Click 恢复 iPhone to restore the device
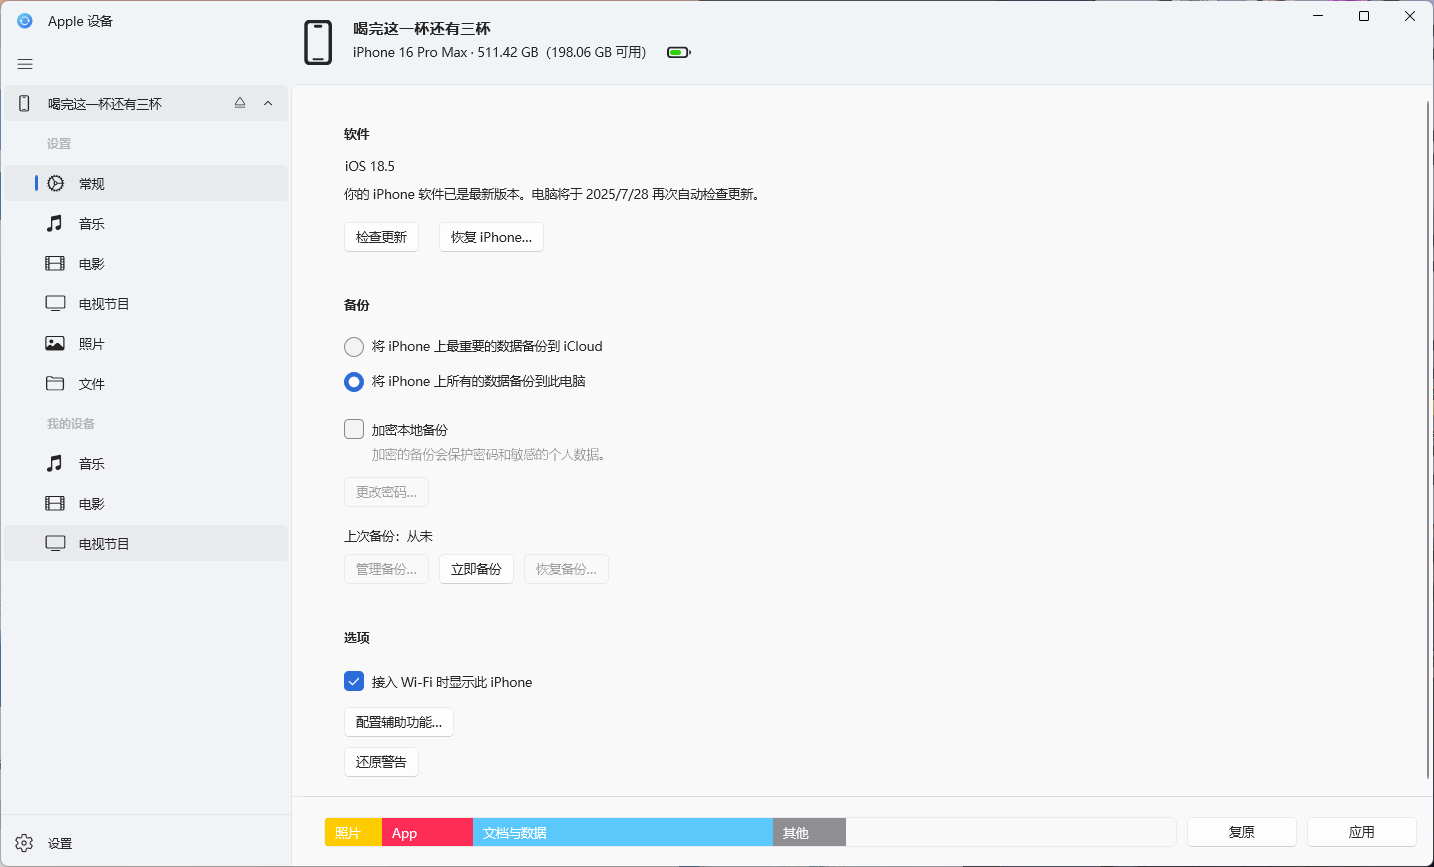 coord(491,237)
